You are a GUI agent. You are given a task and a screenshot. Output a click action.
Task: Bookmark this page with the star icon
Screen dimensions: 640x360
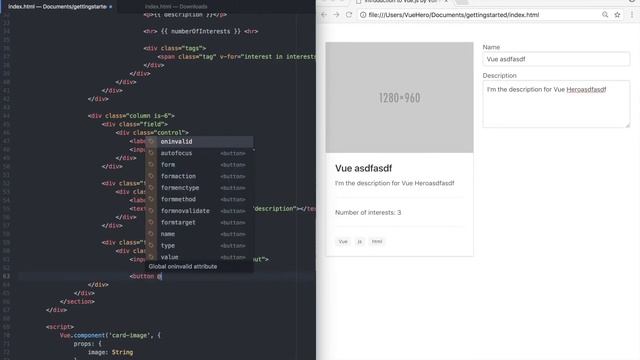[x=617, y=15]
